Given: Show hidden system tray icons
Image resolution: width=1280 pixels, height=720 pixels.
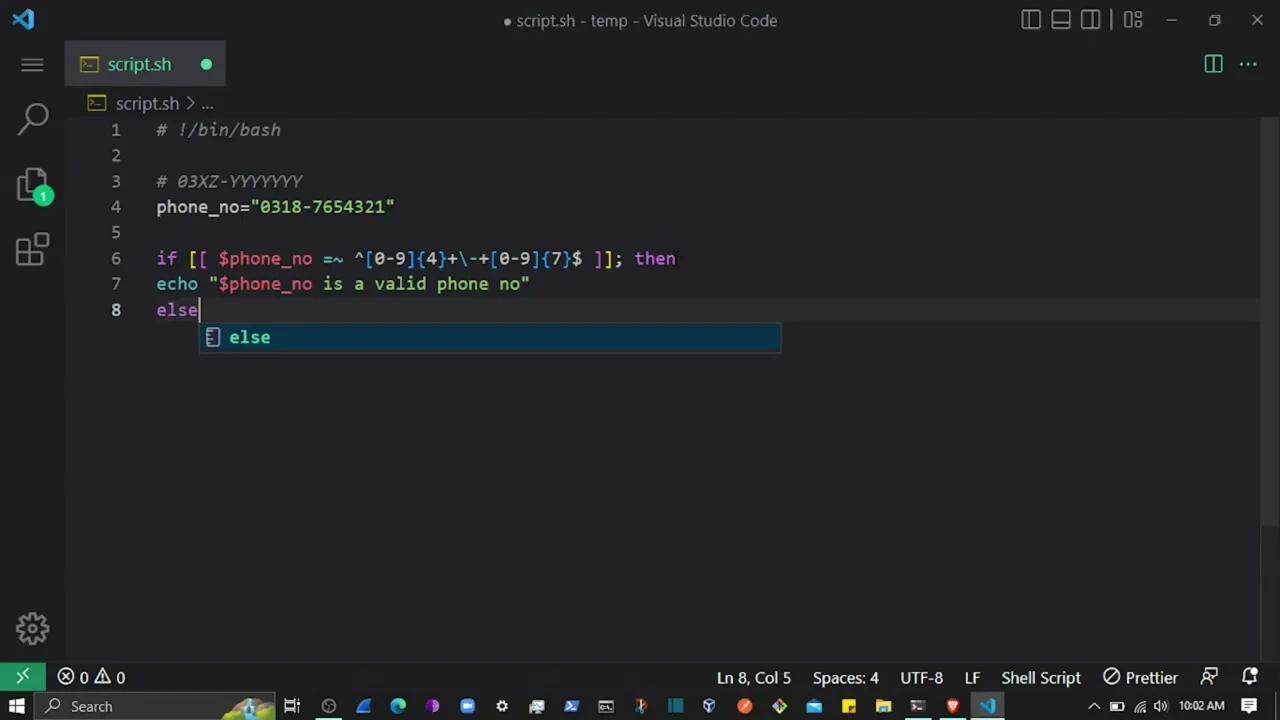Looking at the screenshot, I should click(1094, 707).
